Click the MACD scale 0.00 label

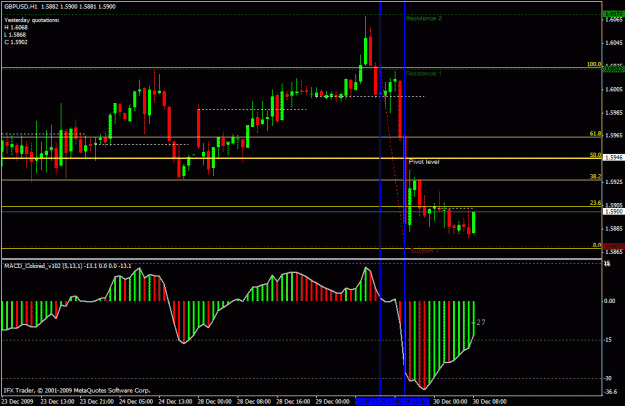coord(610,301)
